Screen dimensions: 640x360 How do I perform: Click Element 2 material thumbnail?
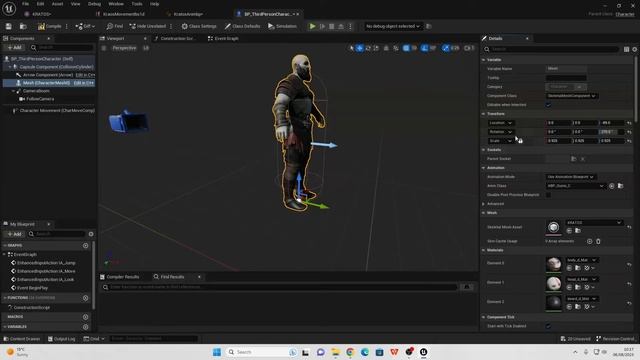pos(553,302)
